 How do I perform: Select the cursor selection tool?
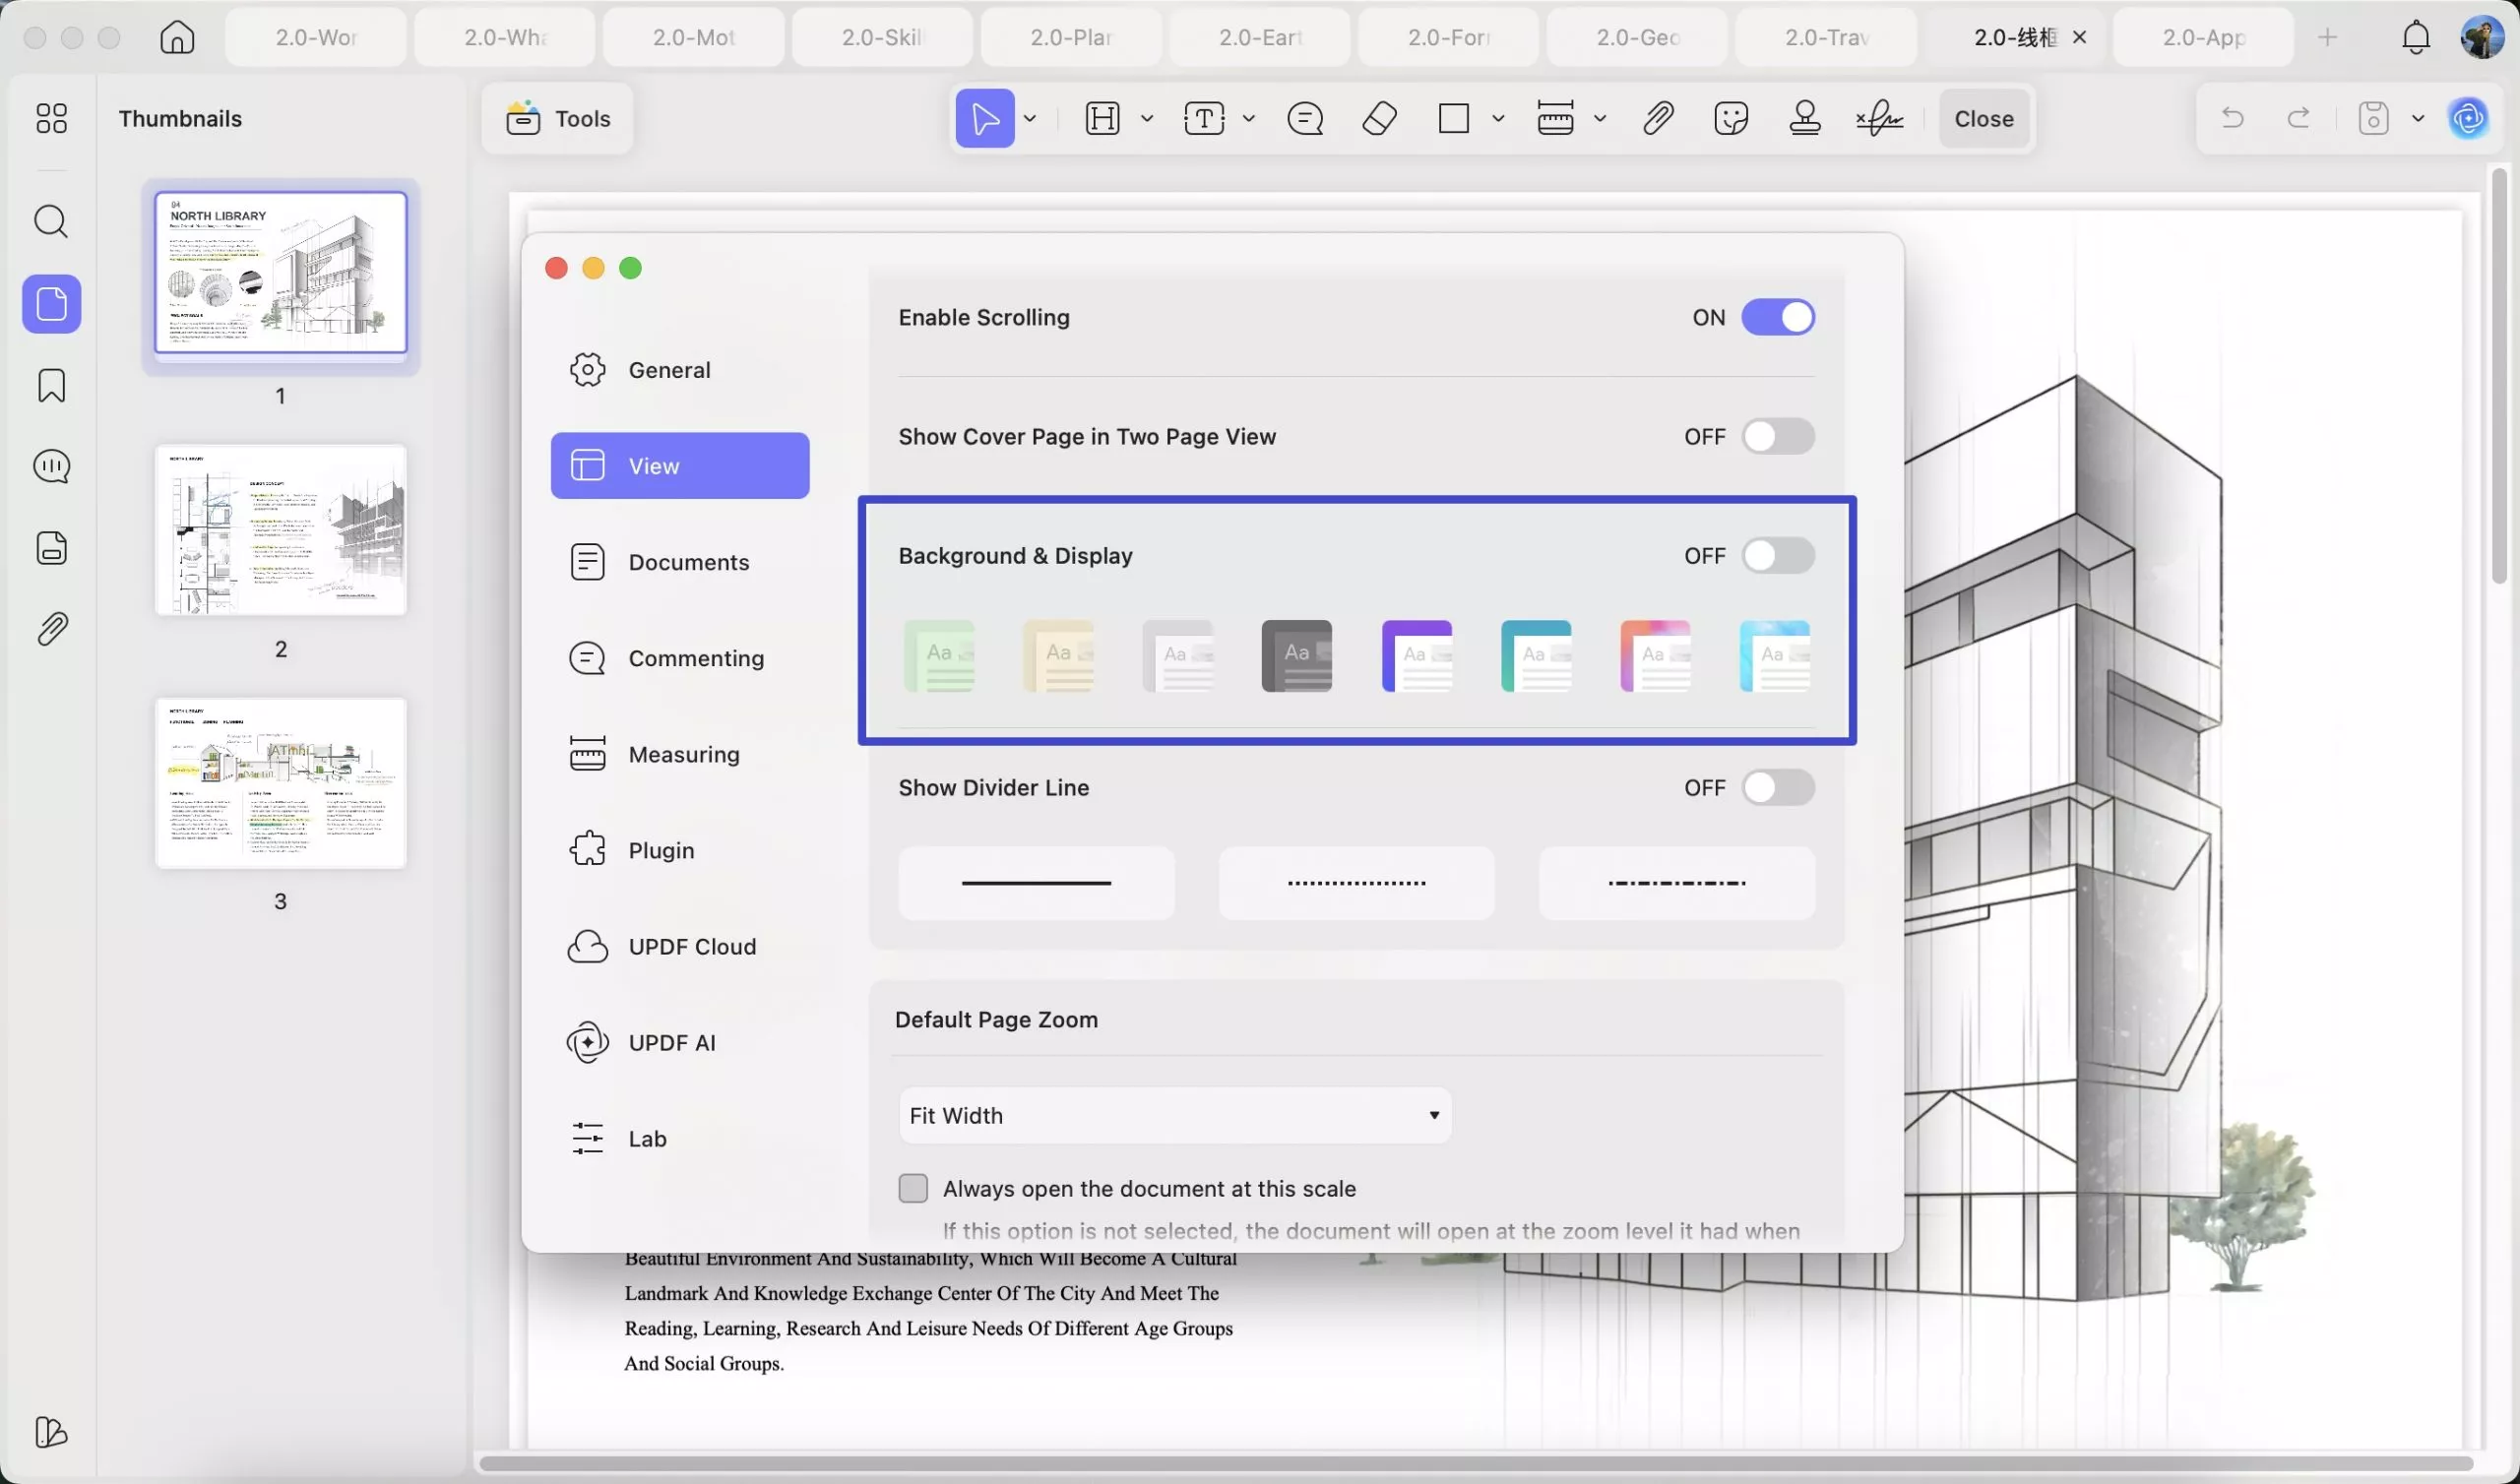coord(984,118)
